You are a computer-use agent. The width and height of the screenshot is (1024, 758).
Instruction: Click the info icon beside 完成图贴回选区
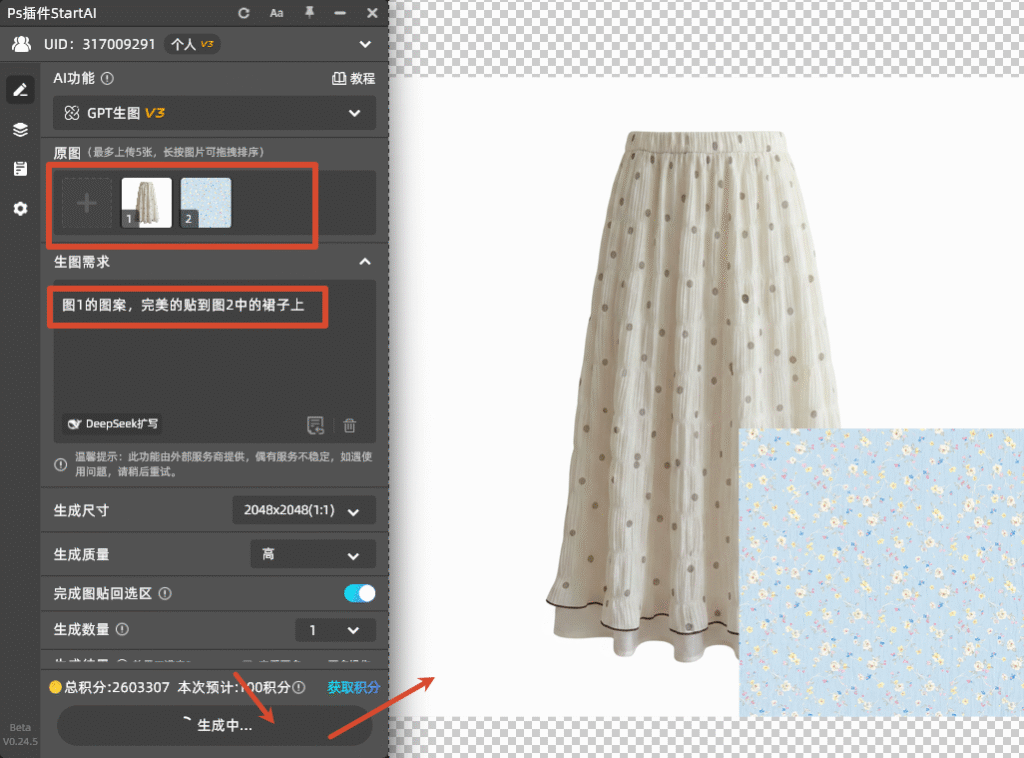[165, 593]
